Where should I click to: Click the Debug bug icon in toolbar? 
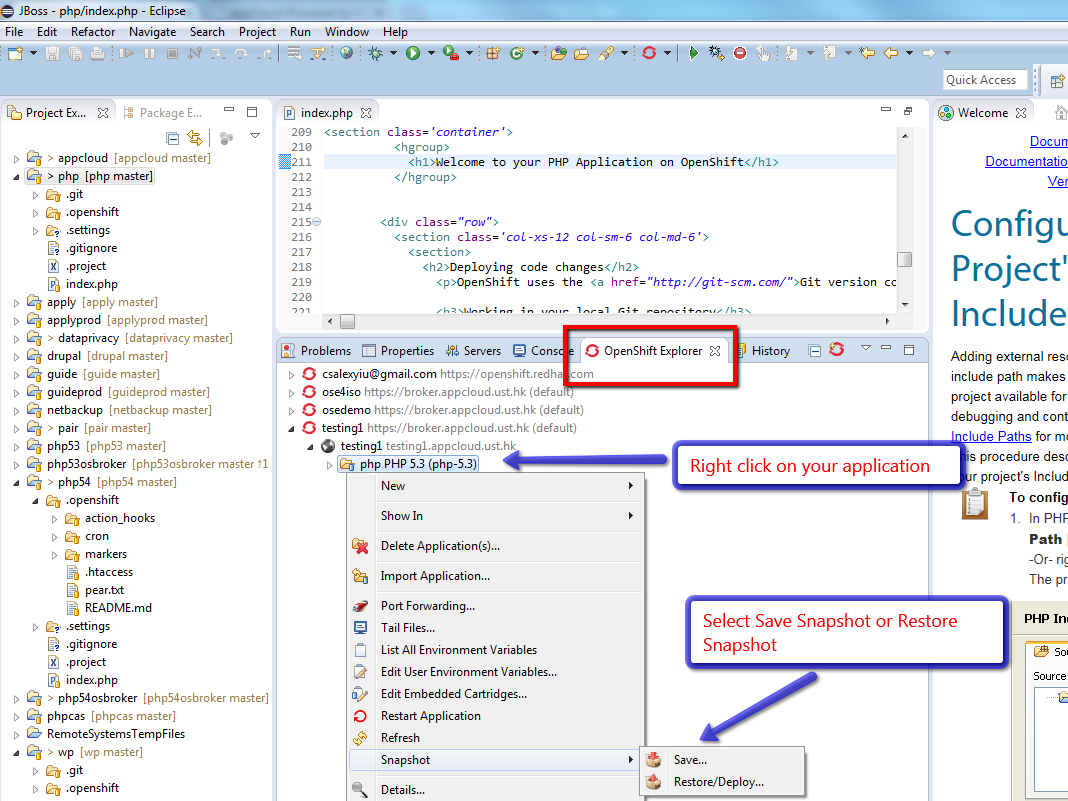pyautogui.click(x=376, y=54)
